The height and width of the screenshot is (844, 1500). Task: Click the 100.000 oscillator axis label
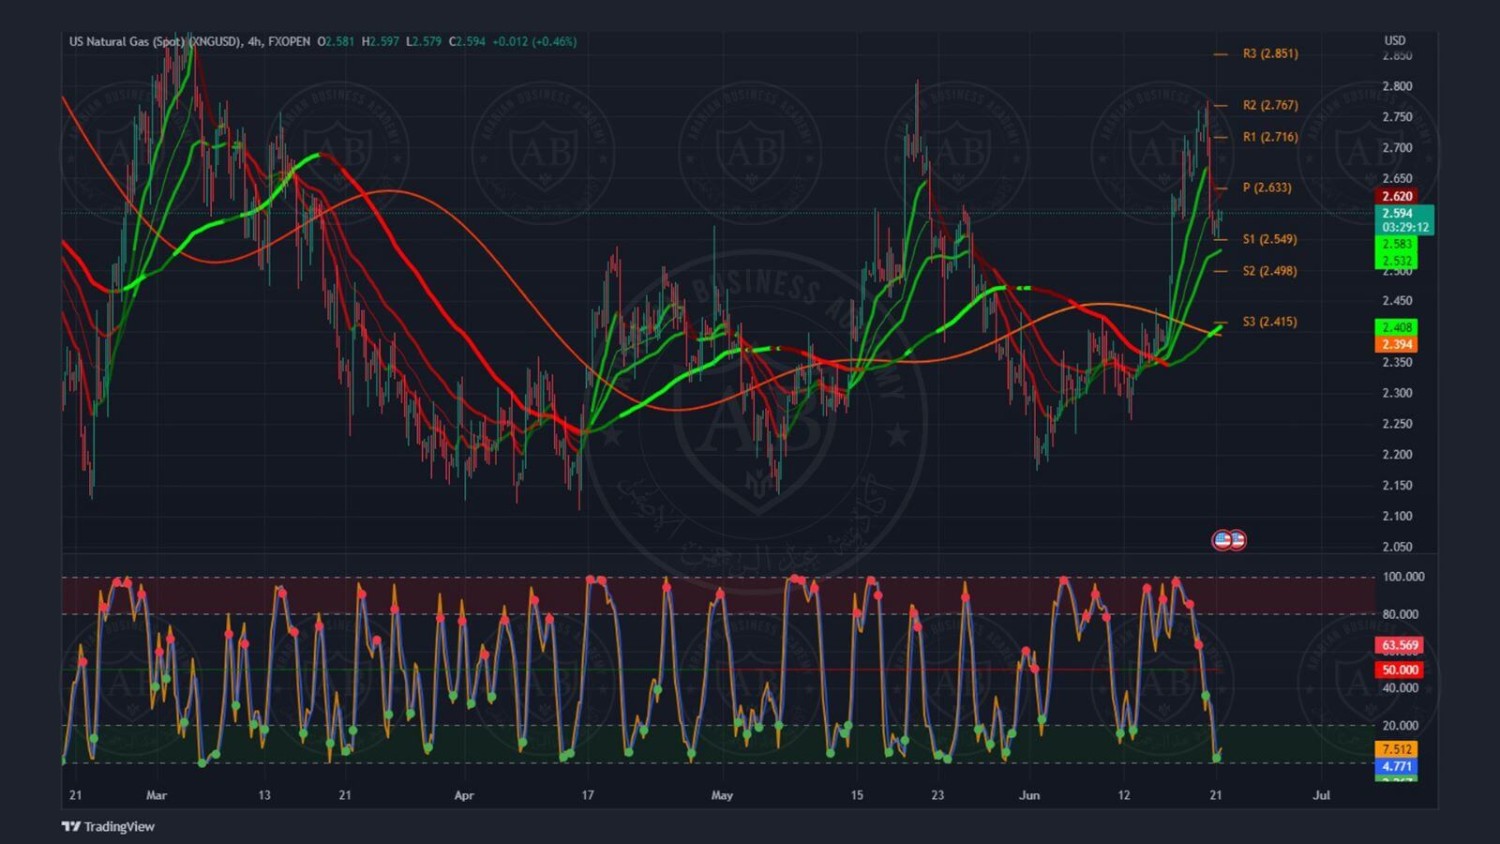(1403, 577)
